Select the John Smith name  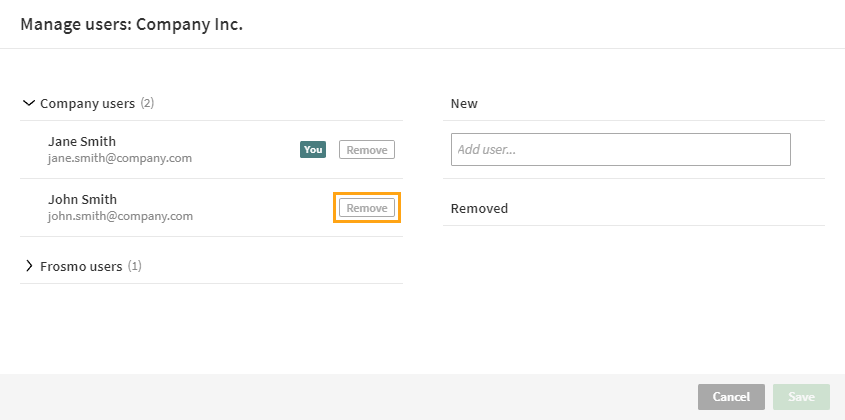[x=82, y=199]
